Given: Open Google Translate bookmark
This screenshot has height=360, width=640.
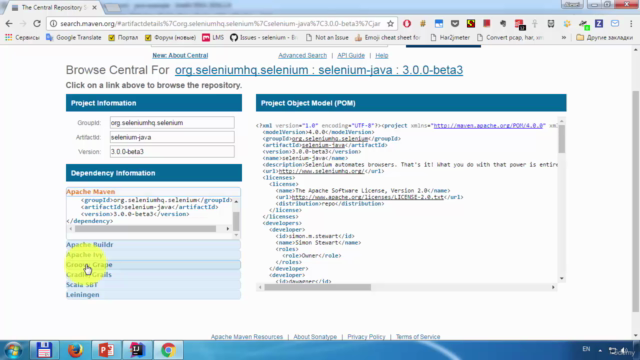Looking at the screenshot, I should [74, 38].
